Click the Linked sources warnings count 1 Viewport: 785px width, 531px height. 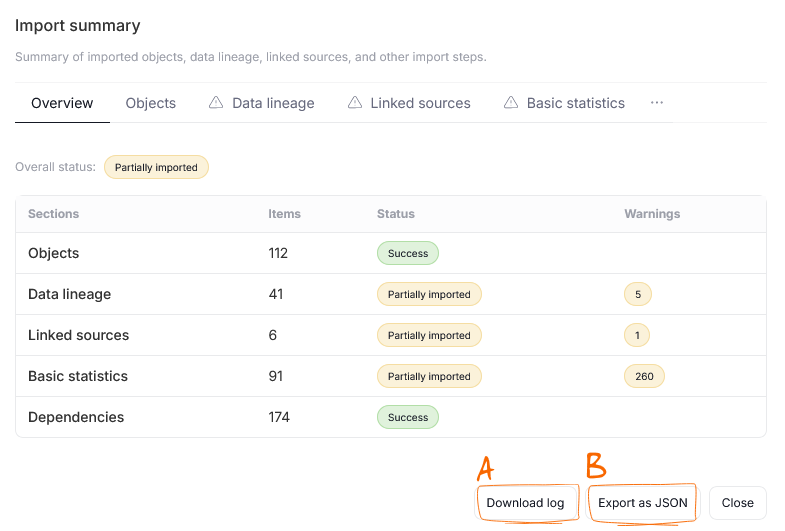click(637, 335)
